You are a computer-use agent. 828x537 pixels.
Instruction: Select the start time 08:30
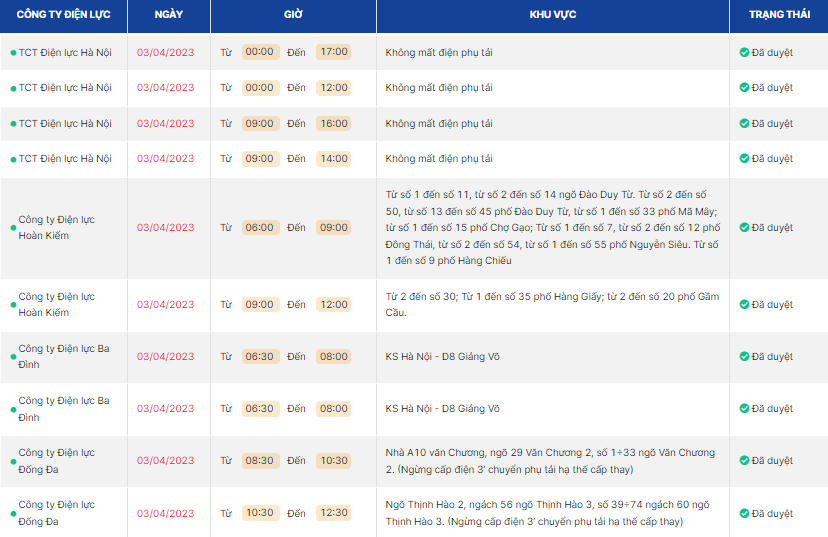click(x=260, y=460)
